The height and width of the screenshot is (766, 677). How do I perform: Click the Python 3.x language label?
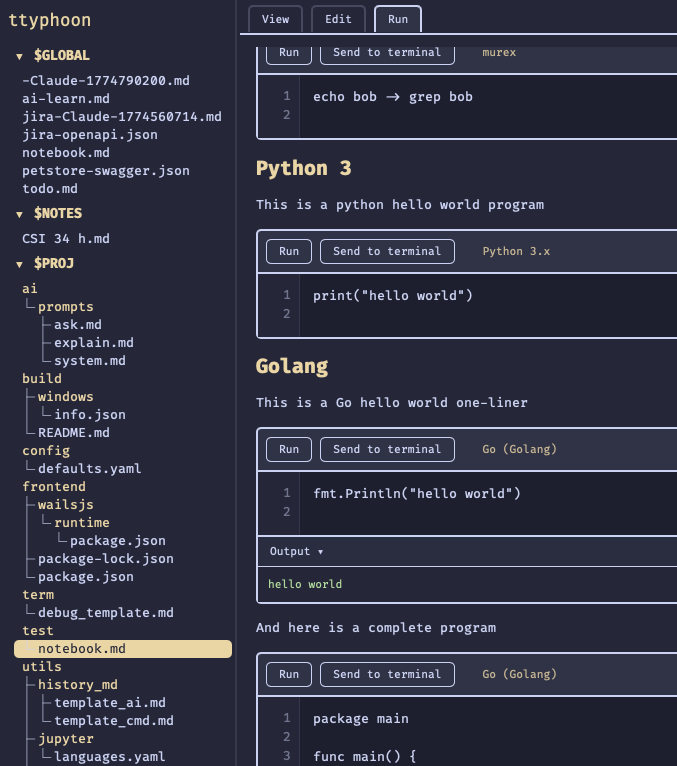[x=516, y=251]
